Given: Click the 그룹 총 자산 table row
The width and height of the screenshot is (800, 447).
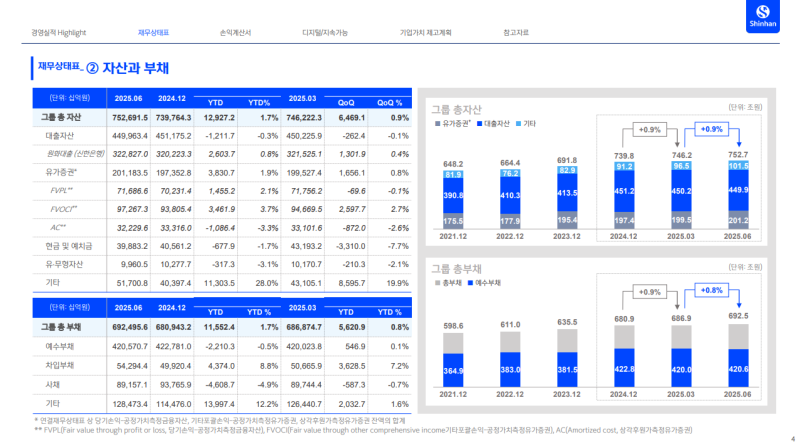Looking at the screenshot, I should 60,118.
